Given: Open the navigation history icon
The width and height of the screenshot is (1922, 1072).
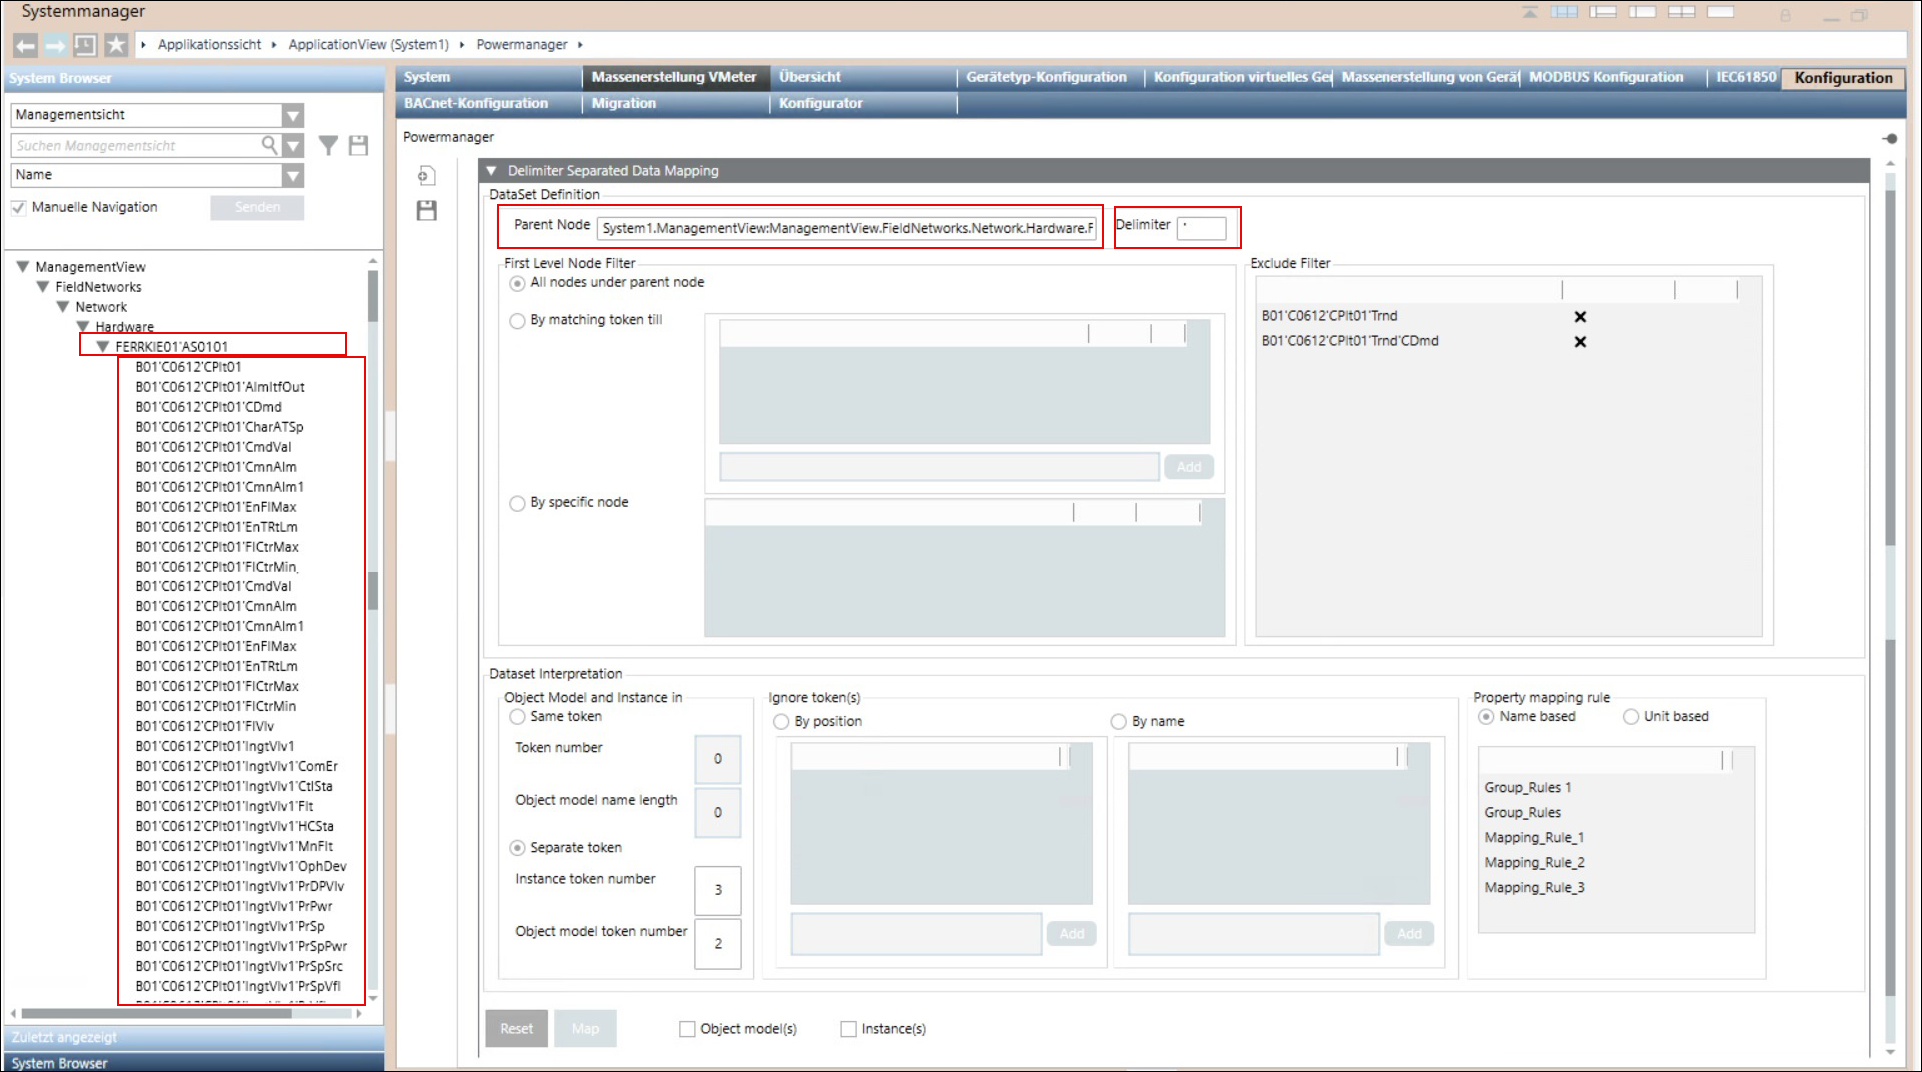Looking at the screenshot, I should pos(86,45).
